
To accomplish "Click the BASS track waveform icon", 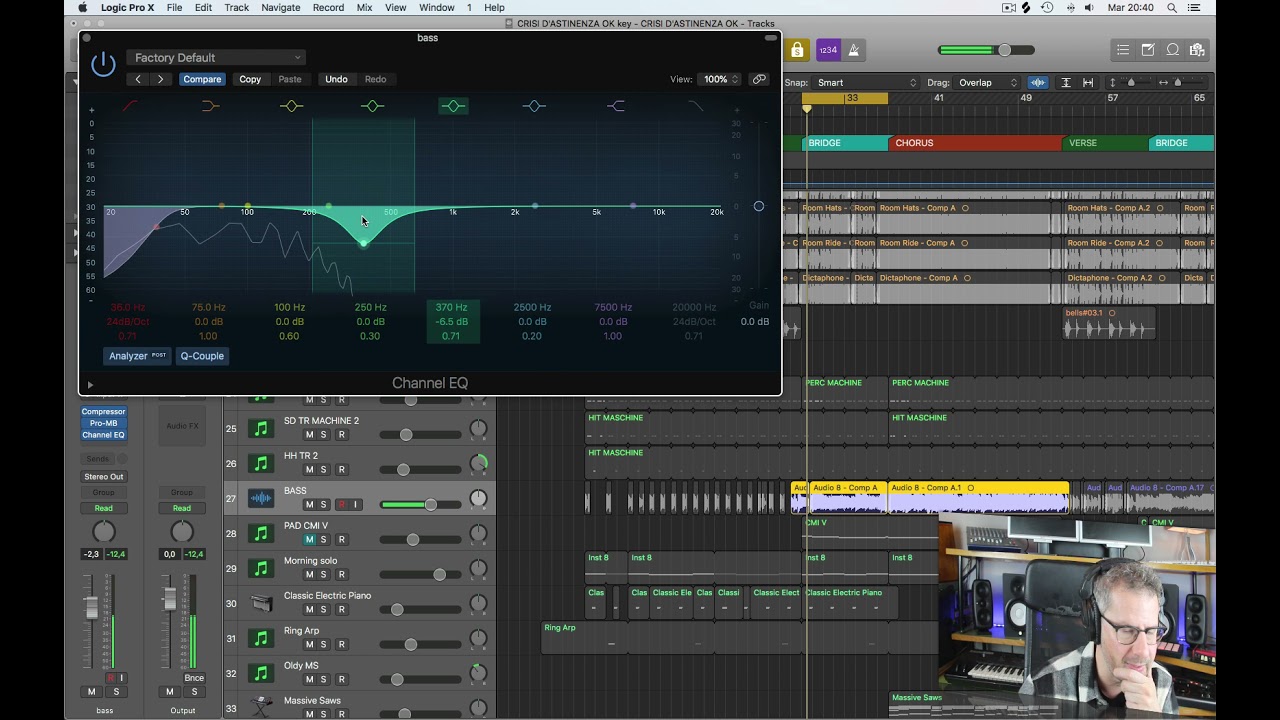I will click(x=261, y=498).
